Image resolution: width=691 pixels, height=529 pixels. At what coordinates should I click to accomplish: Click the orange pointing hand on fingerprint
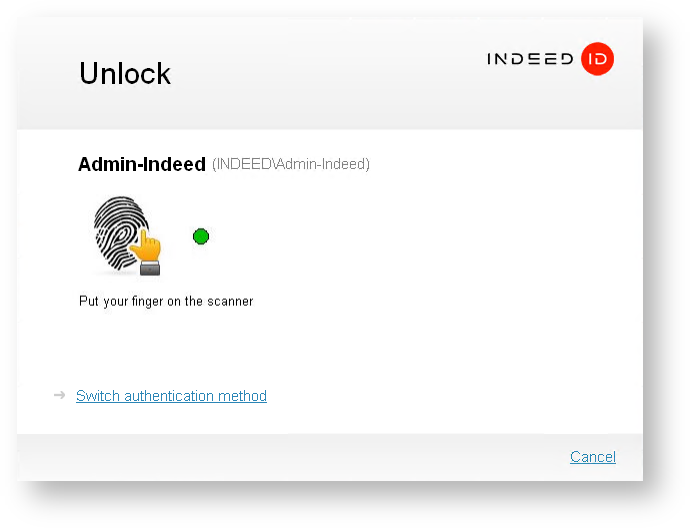point(148,244)
